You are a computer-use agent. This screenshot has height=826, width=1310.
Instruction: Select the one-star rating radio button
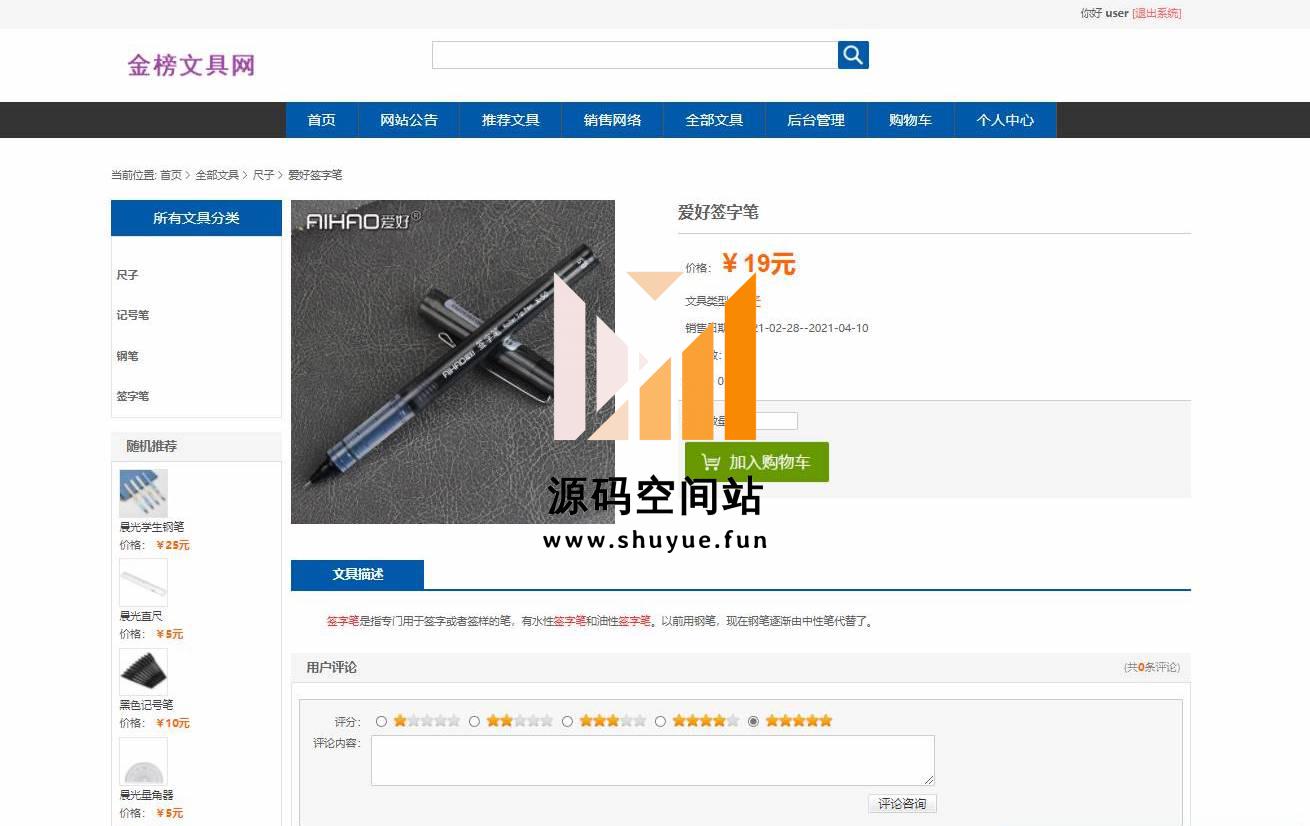tap(381, 721)
